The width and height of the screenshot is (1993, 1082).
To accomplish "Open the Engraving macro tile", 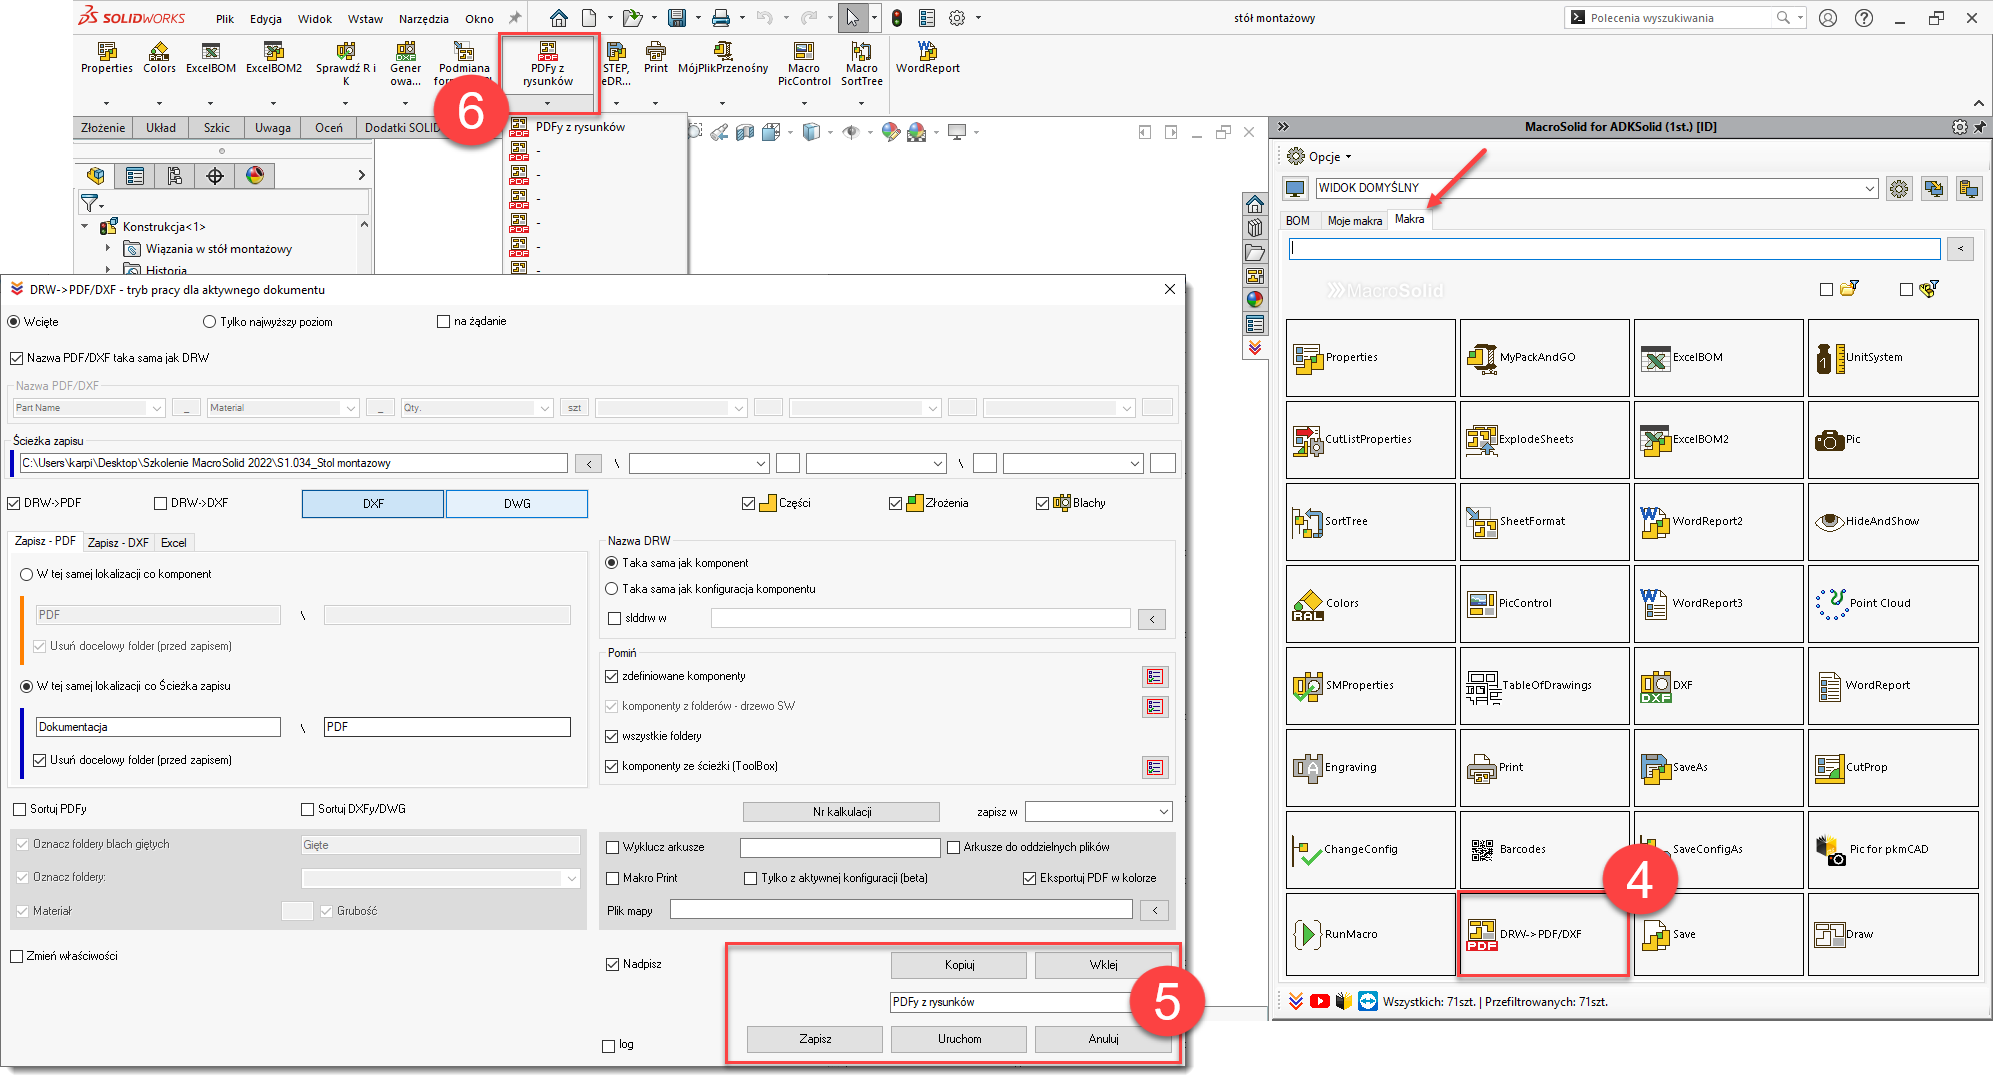I will (1370, 768).
